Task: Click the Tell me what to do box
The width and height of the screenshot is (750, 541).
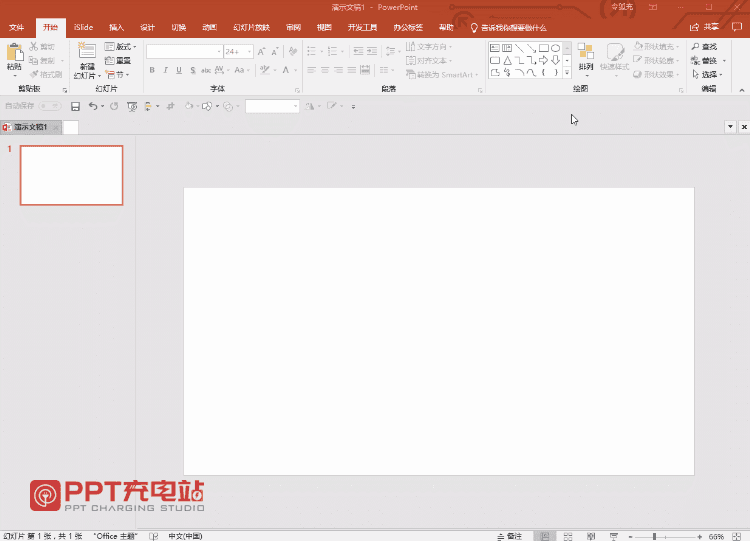Action: click(509, 28)
